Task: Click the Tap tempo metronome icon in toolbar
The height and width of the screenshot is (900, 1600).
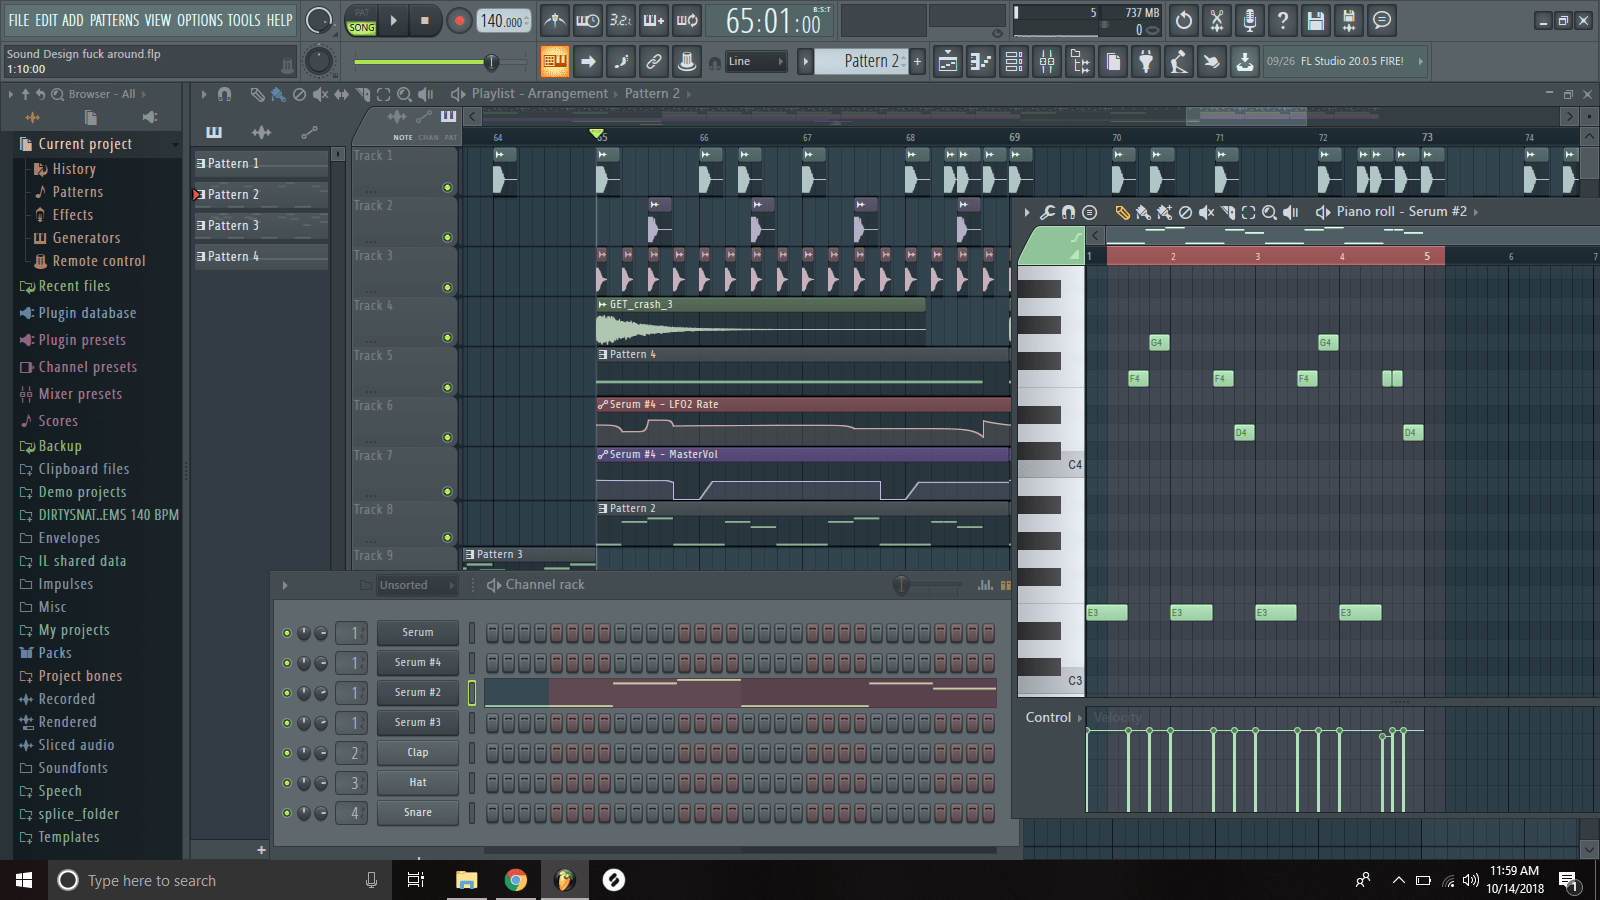Action: click(555, 20)
